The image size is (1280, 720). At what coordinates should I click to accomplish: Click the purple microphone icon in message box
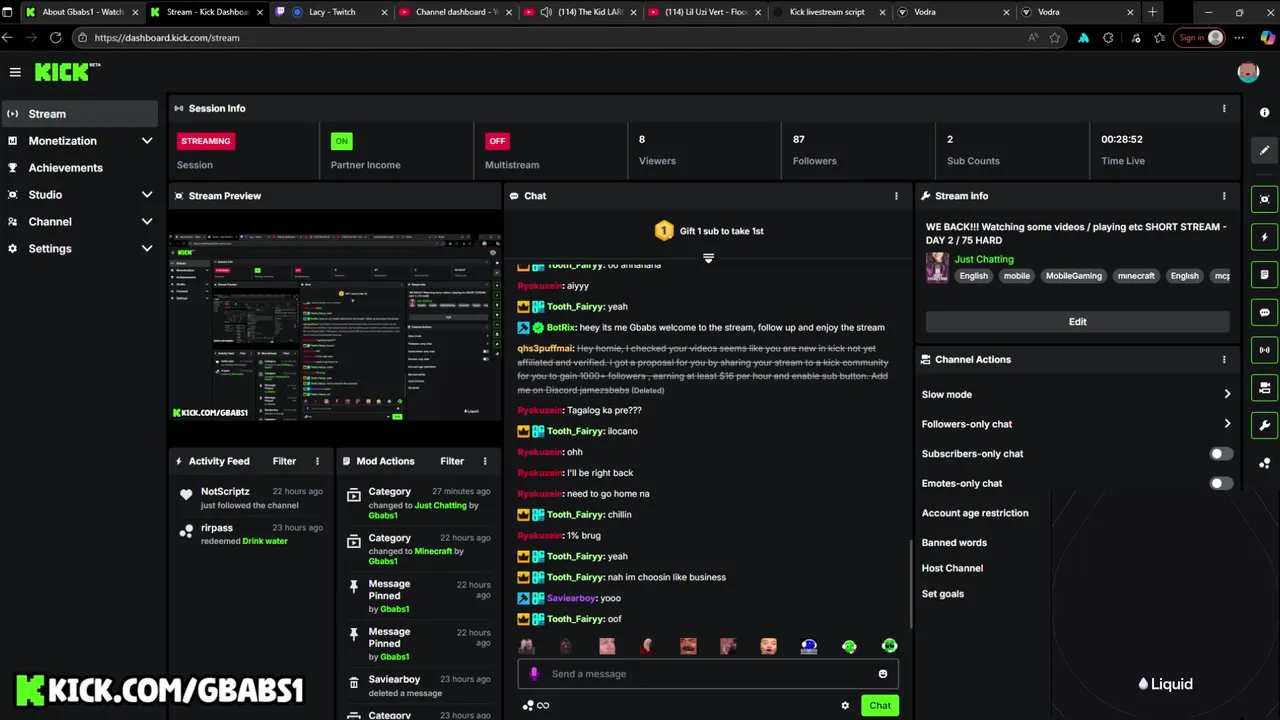pos(534,674)
